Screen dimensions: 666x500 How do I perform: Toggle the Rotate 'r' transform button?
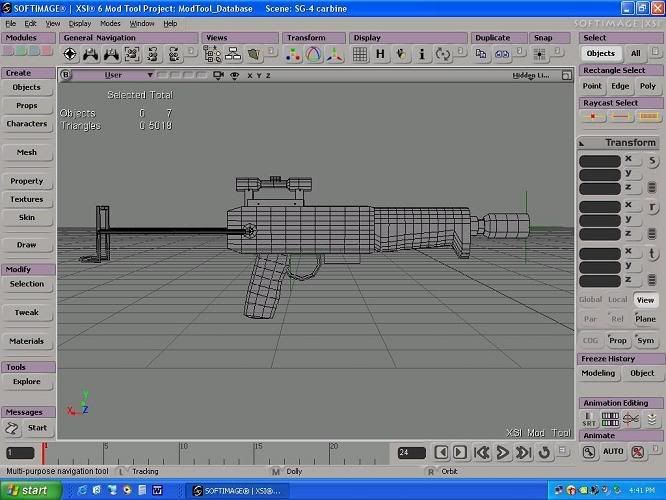pyautogui.click(x=653, y=207)
